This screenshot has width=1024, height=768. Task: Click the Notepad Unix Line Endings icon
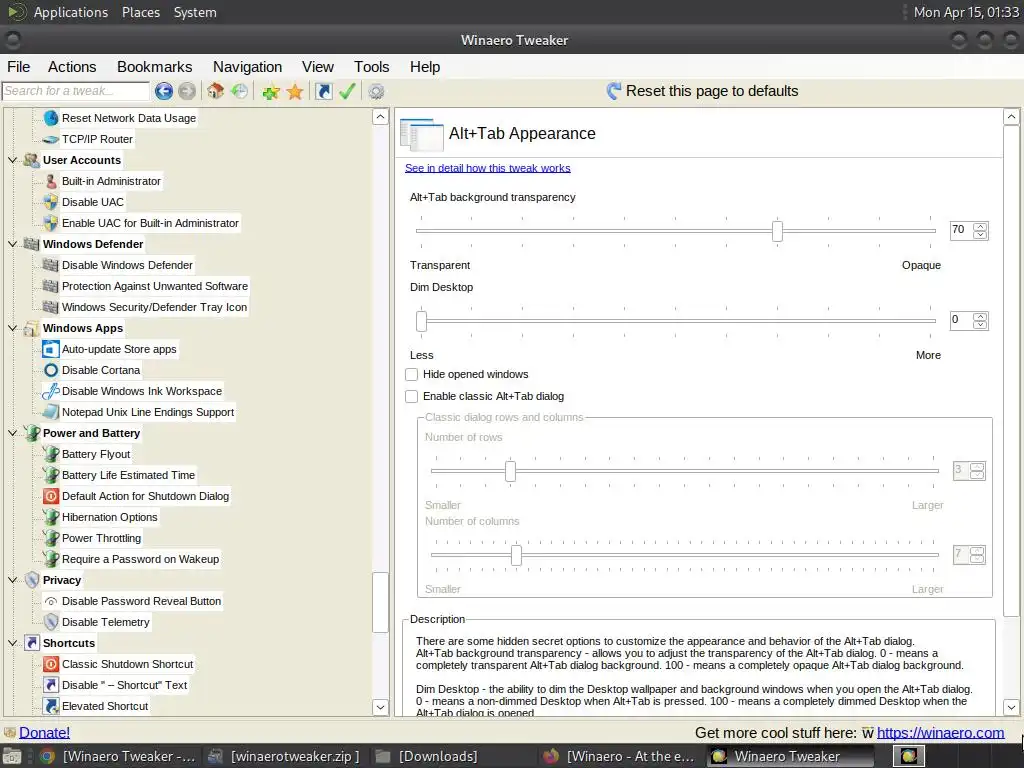tap(51, 412)
